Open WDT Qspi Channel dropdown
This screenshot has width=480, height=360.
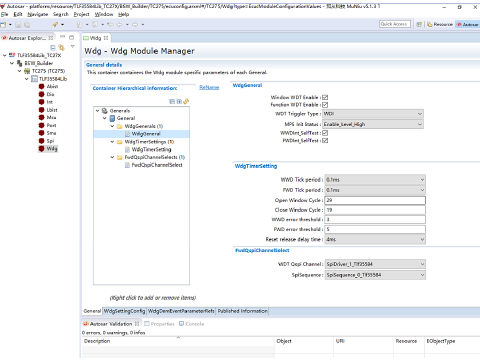coord(375,264)
